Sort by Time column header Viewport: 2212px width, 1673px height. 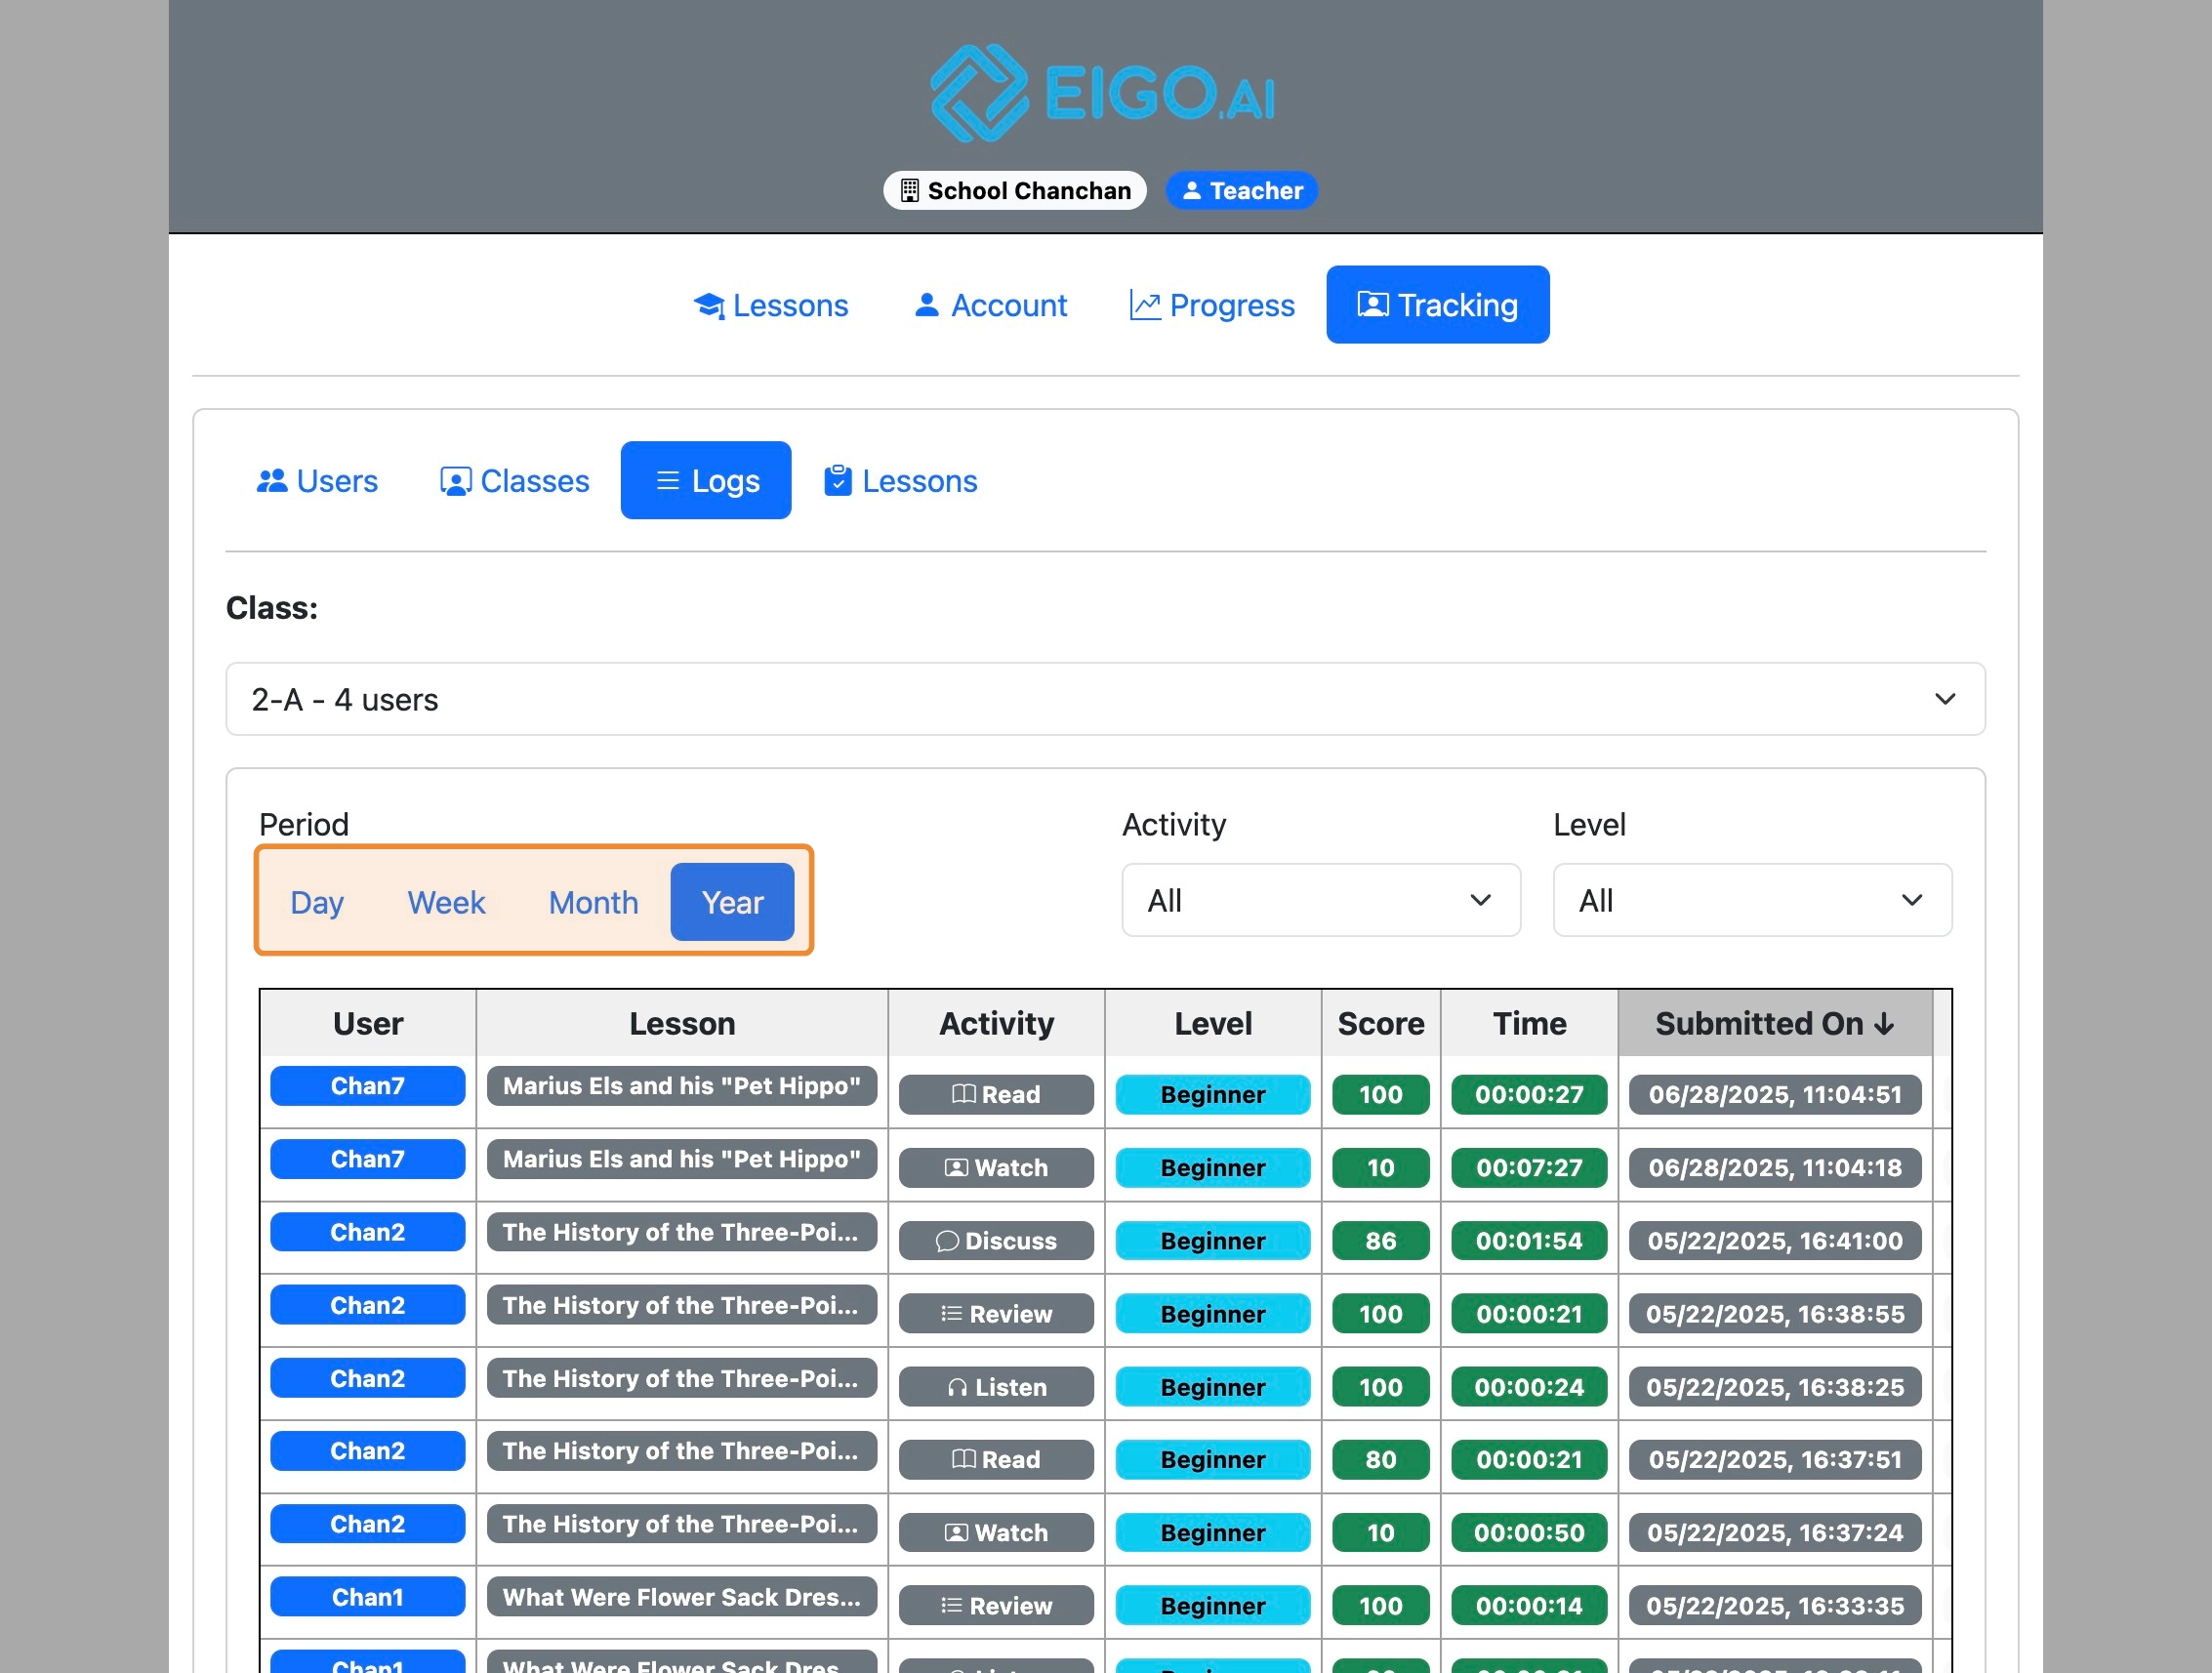(x=1529, y=1024)
